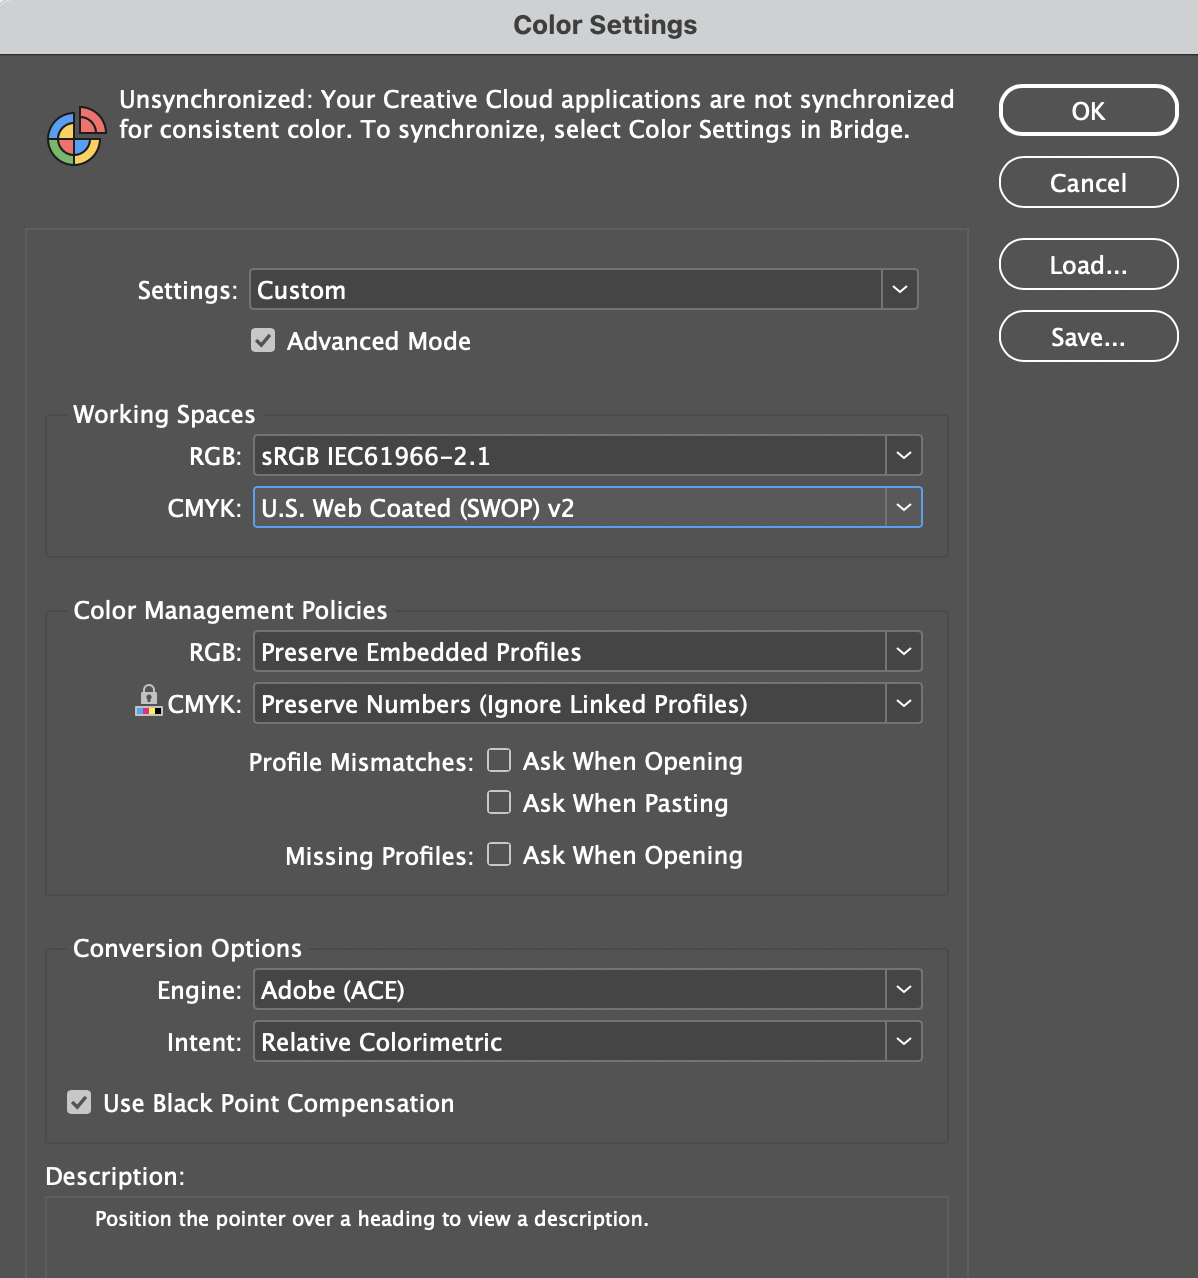Screen dimensions: 1198x1278
Task: Click Load to import color settings
Action: [1088, 264]
